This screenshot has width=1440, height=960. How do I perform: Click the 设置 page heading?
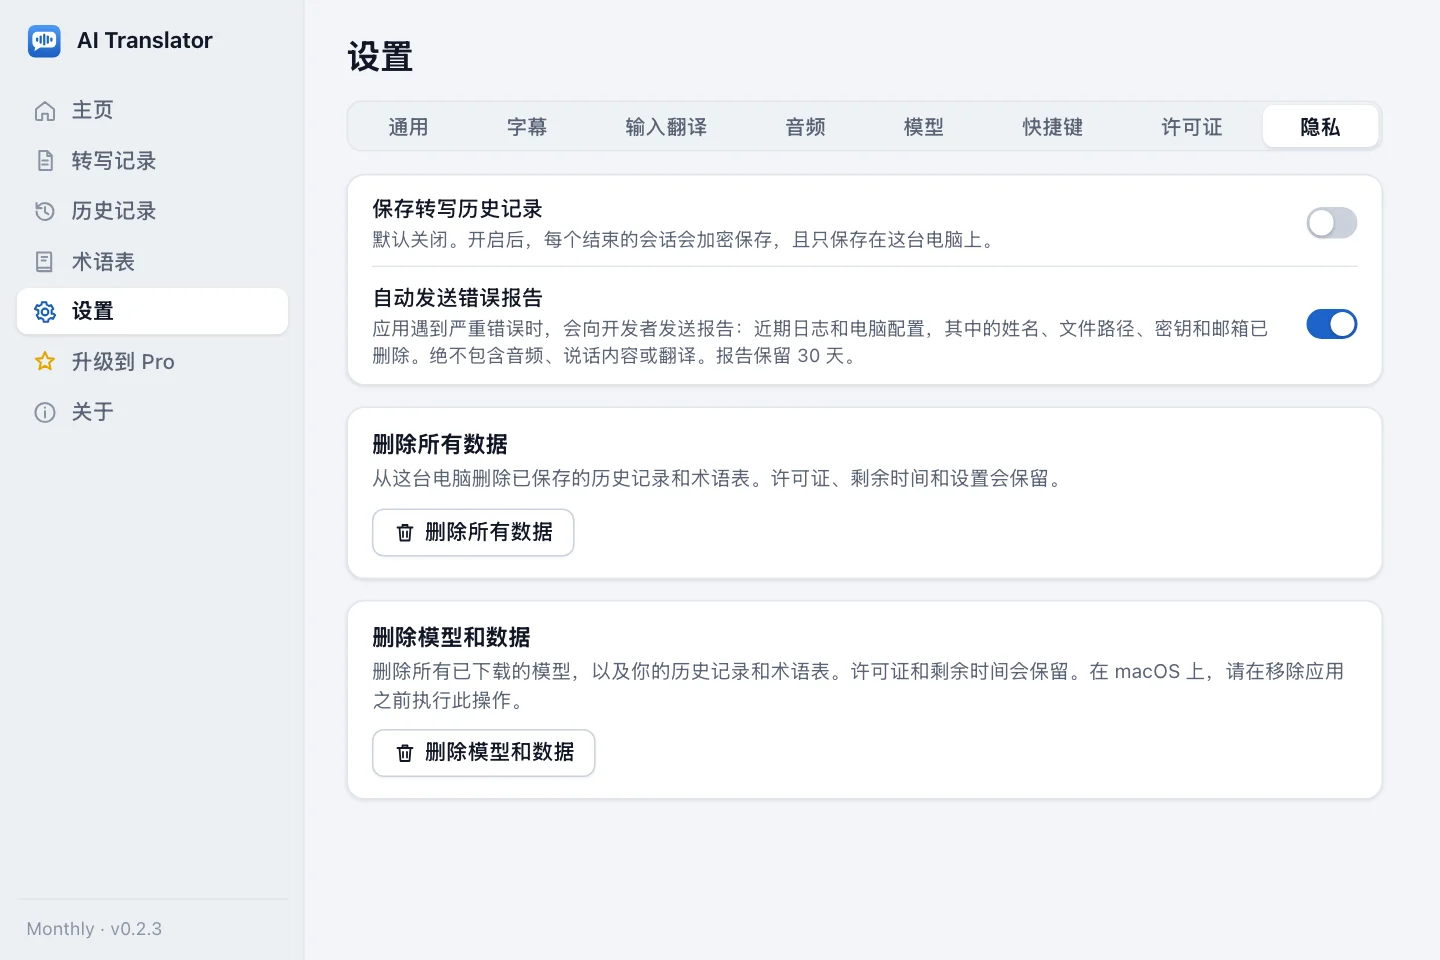click(x=380, y=57)
